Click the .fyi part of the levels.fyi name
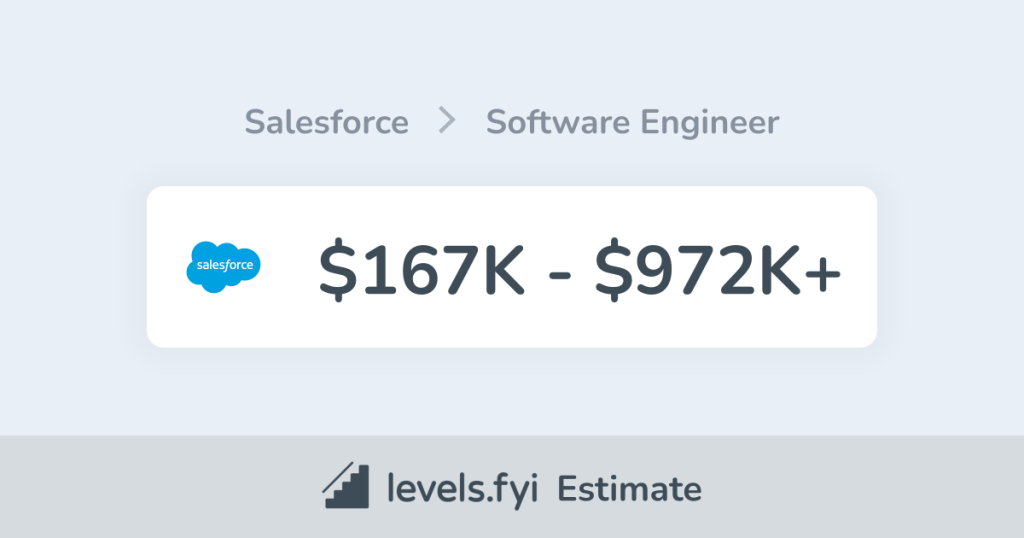The image size is (1024, 538). tap(512, 489)
